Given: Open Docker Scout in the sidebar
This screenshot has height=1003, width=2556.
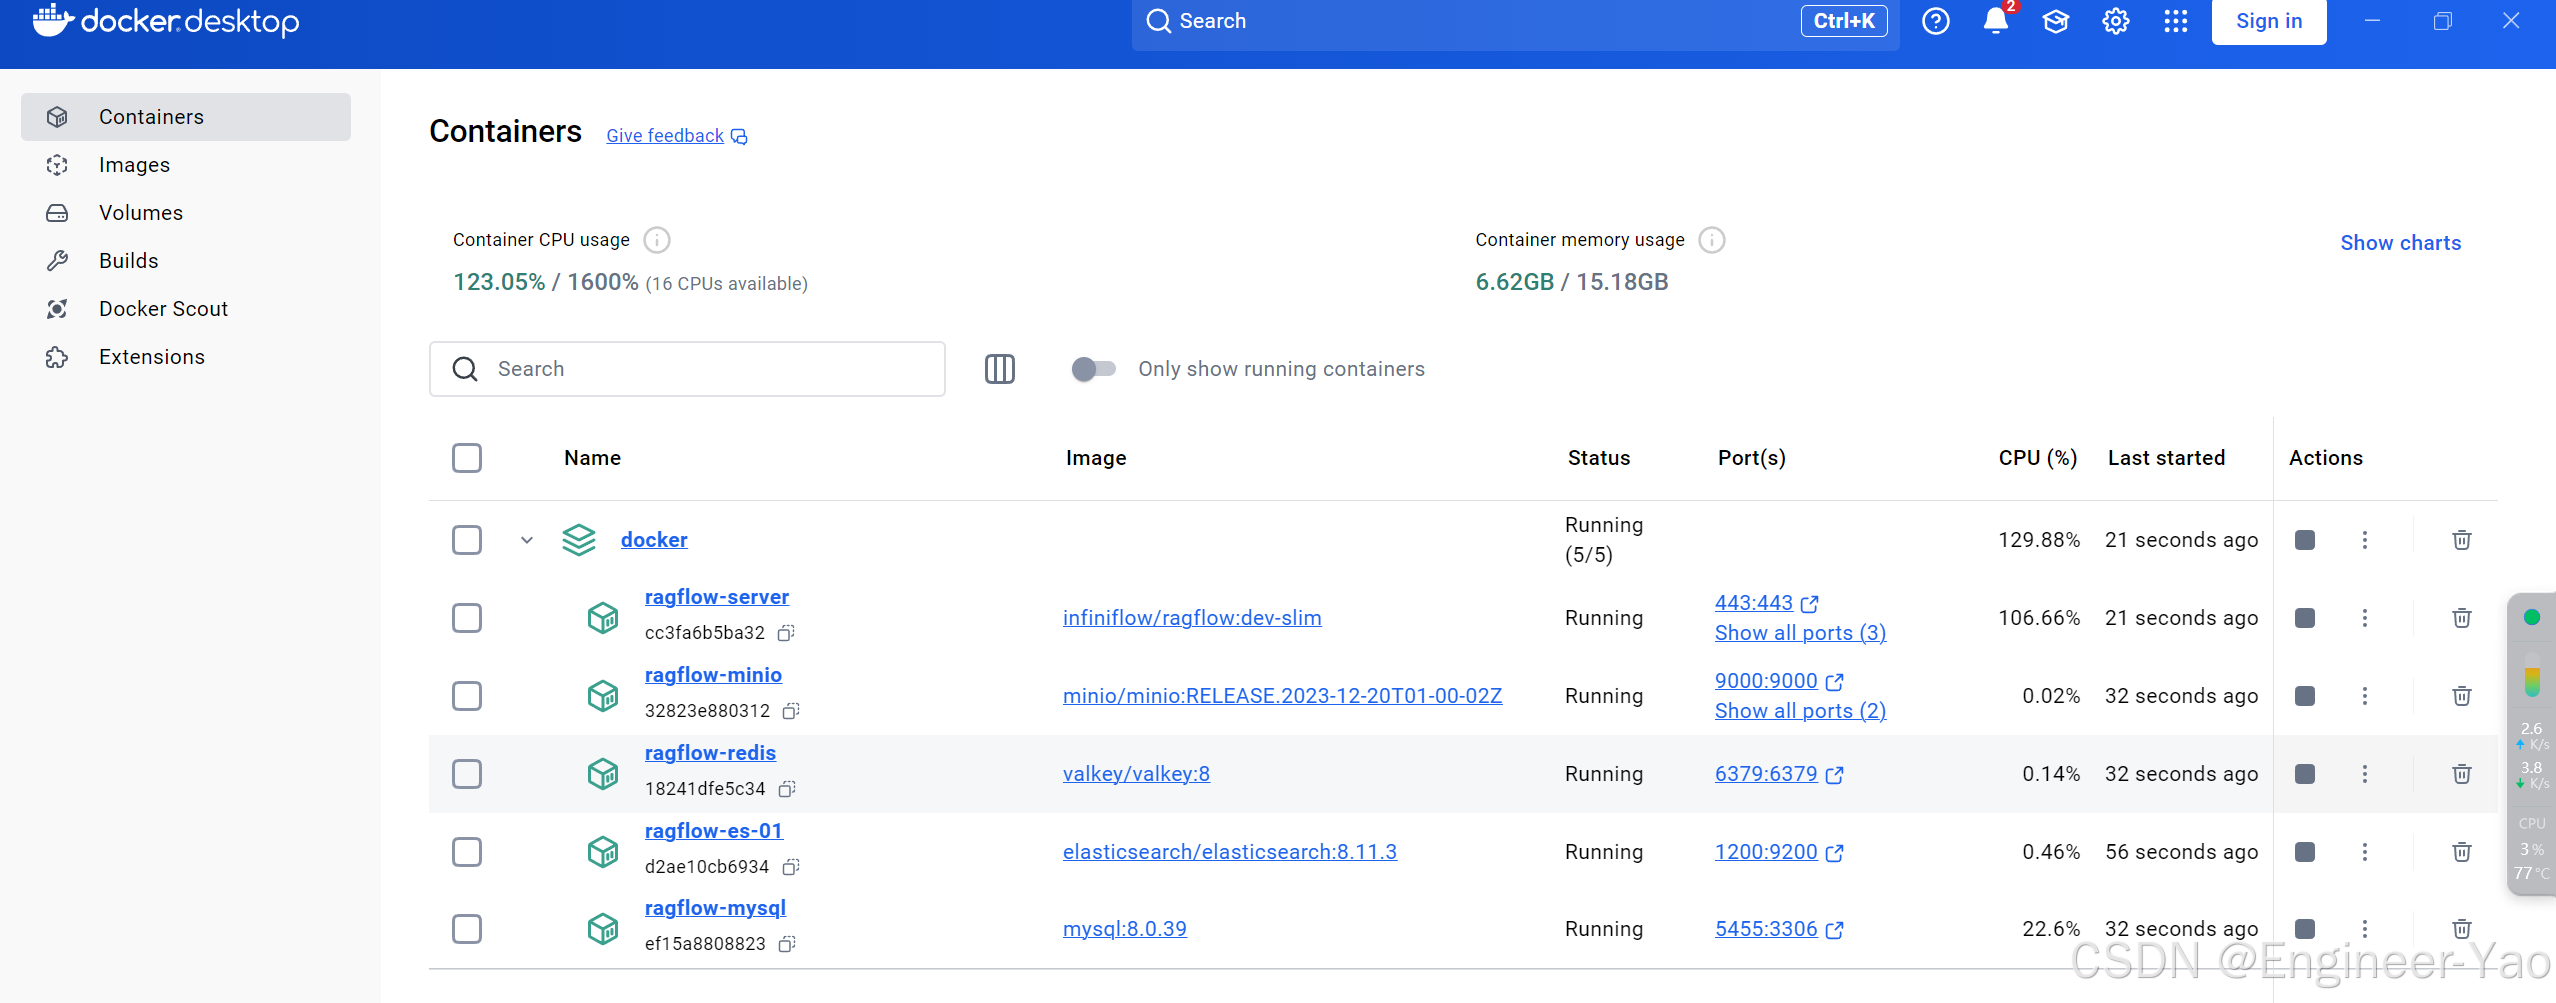Looking at the screenshot, I should [186, 309].
